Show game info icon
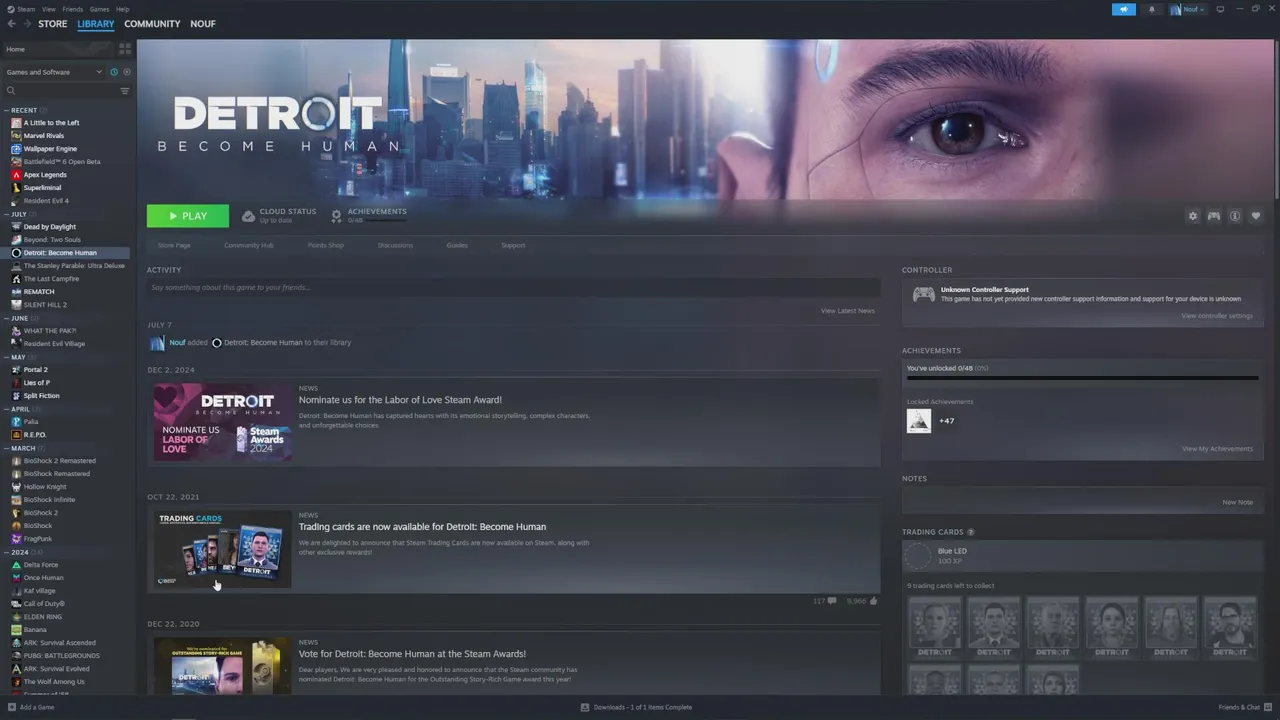The image size is (1280, 720). pos(1235,216)
